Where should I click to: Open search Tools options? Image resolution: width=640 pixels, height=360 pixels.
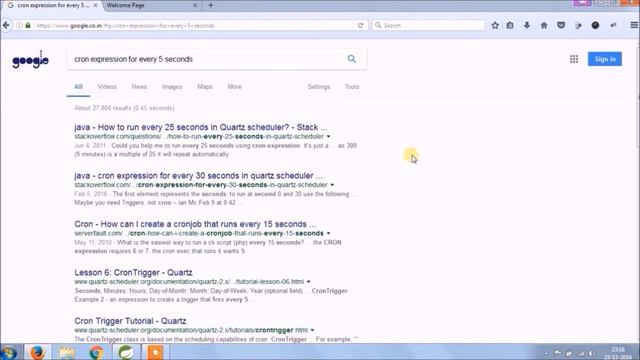(352, 87)
